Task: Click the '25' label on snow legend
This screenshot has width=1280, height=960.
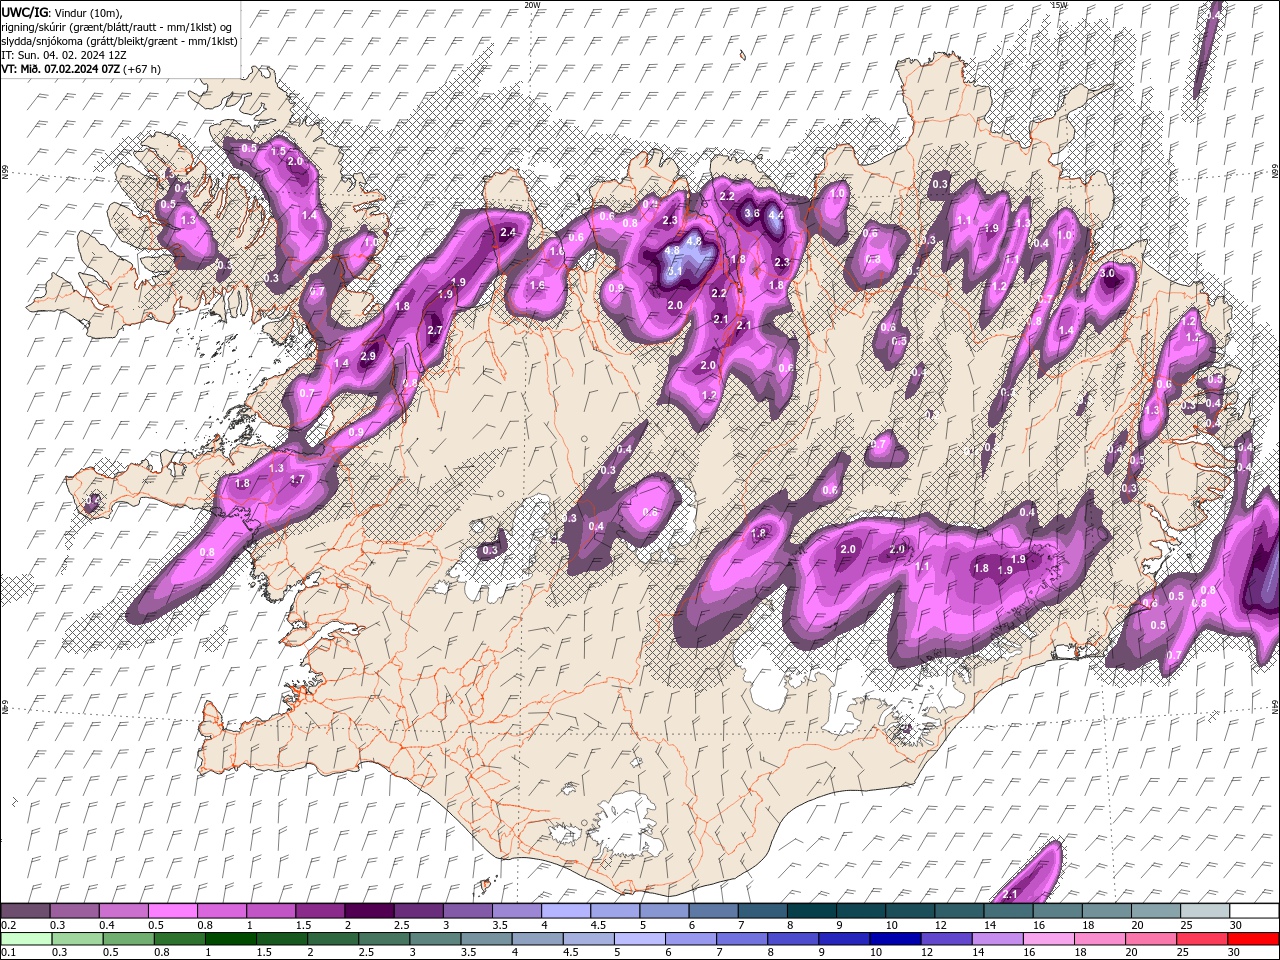Action: (1186, 925)
